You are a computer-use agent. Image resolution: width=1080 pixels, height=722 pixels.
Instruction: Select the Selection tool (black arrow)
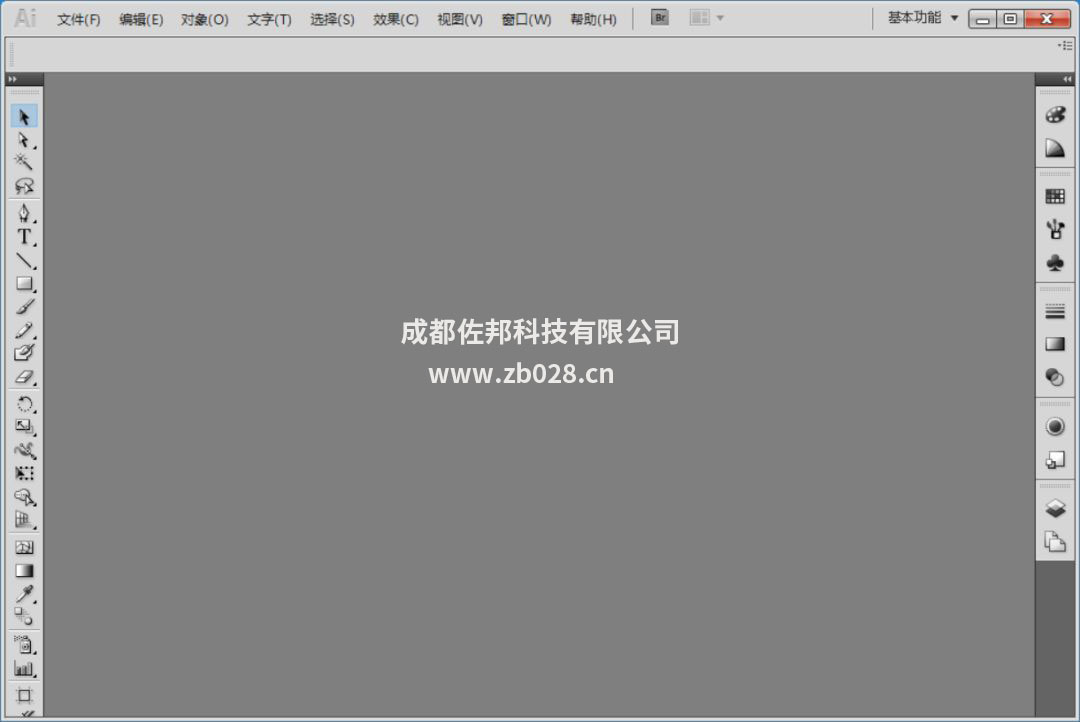pyautogui.click(x=24, y=116)
